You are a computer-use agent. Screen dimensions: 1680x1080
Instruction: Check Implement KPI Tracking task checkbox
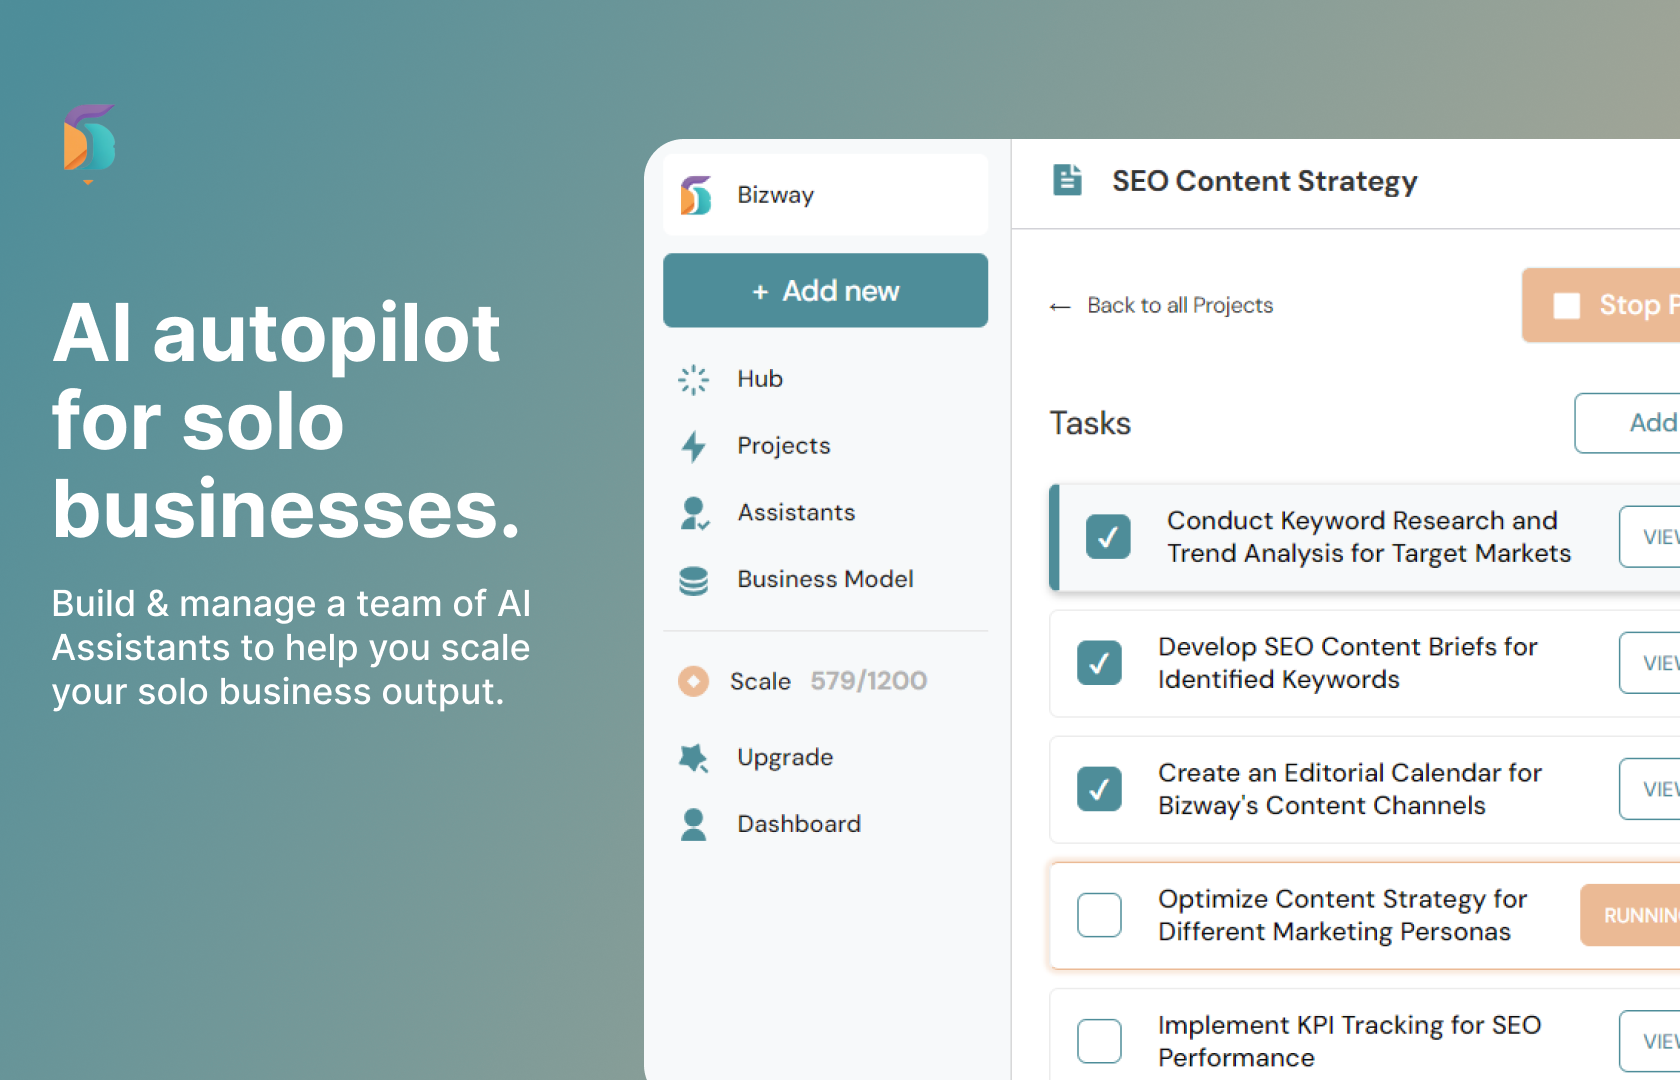pos(1099,1041)
